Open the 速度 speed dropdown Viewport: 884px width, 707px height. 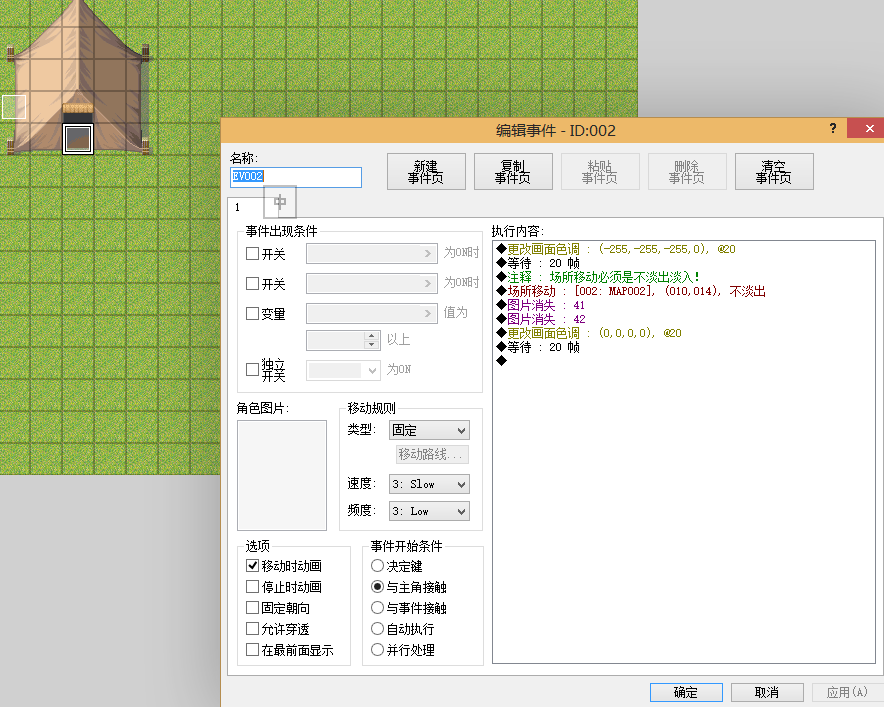point(430,484)
